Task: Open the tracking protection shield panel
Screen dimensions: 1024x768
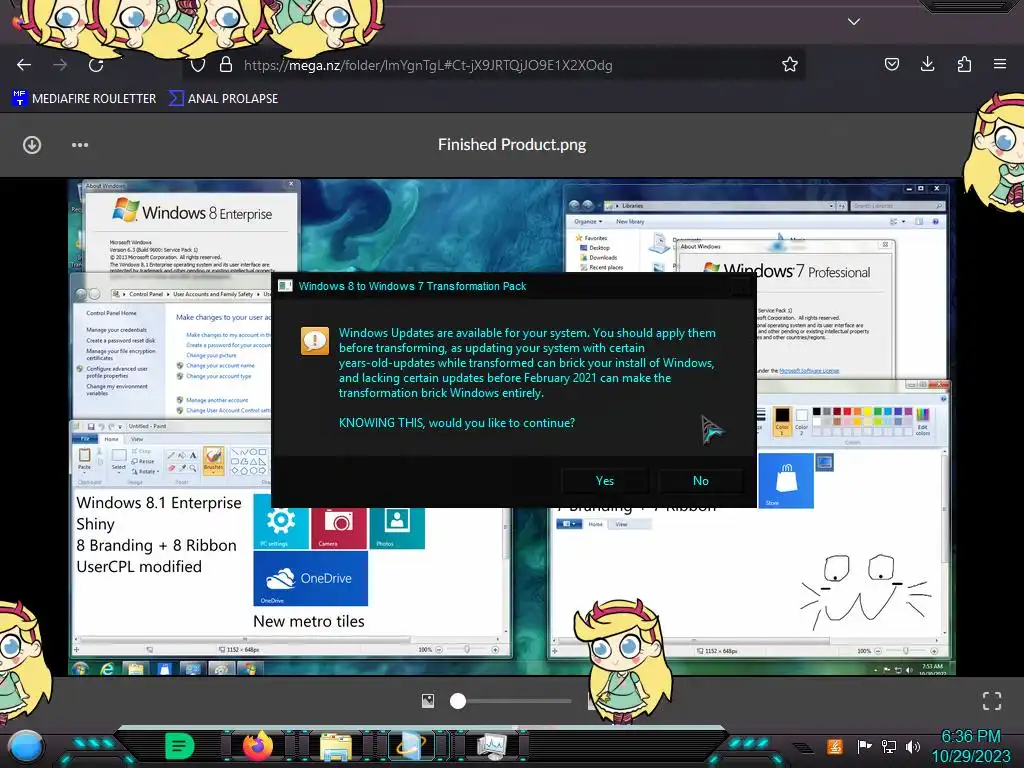Action: coord(198,65)
